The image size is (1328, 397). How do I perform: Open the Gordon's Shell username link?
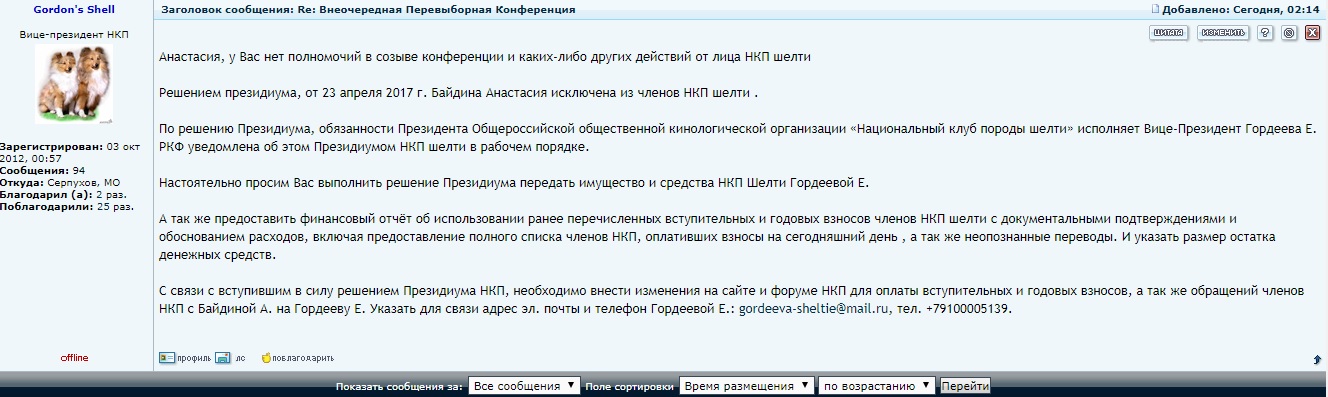[x=75, y=9]
